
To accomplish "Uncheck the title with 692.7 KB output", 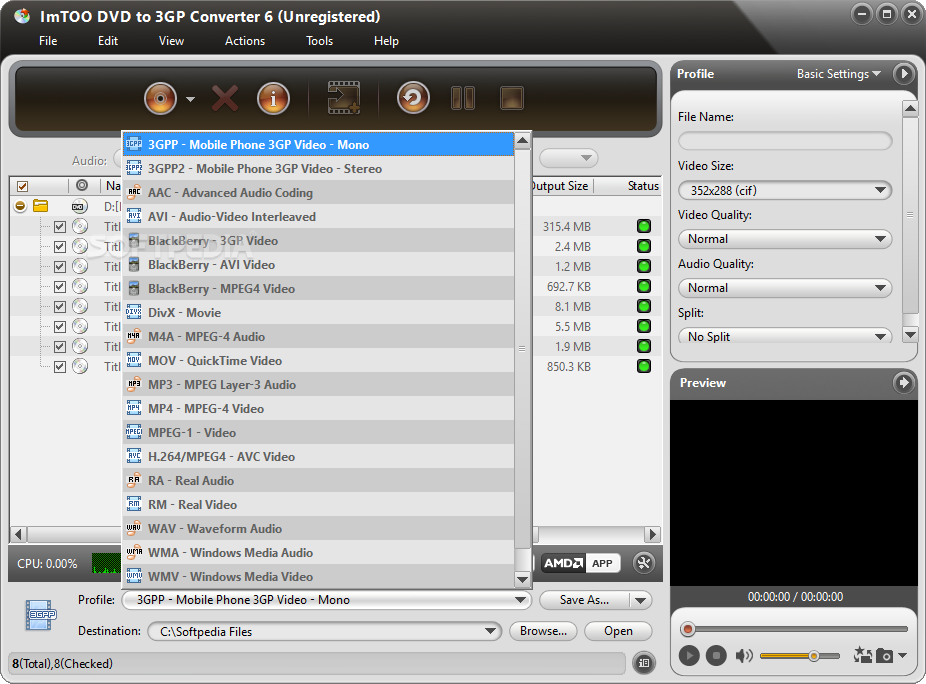I will (60, 287).
